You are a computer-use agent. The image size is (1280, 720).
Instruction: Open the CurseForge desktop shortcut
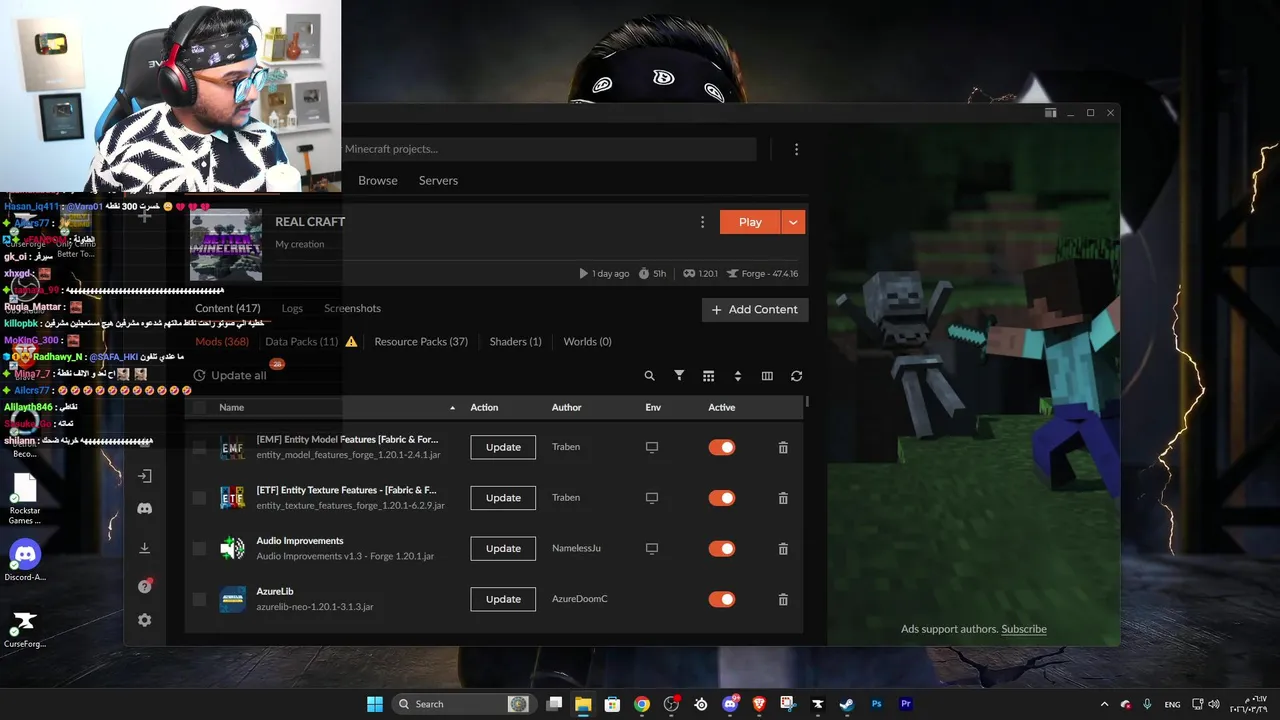pyautogui.click(x=25, y=628)
